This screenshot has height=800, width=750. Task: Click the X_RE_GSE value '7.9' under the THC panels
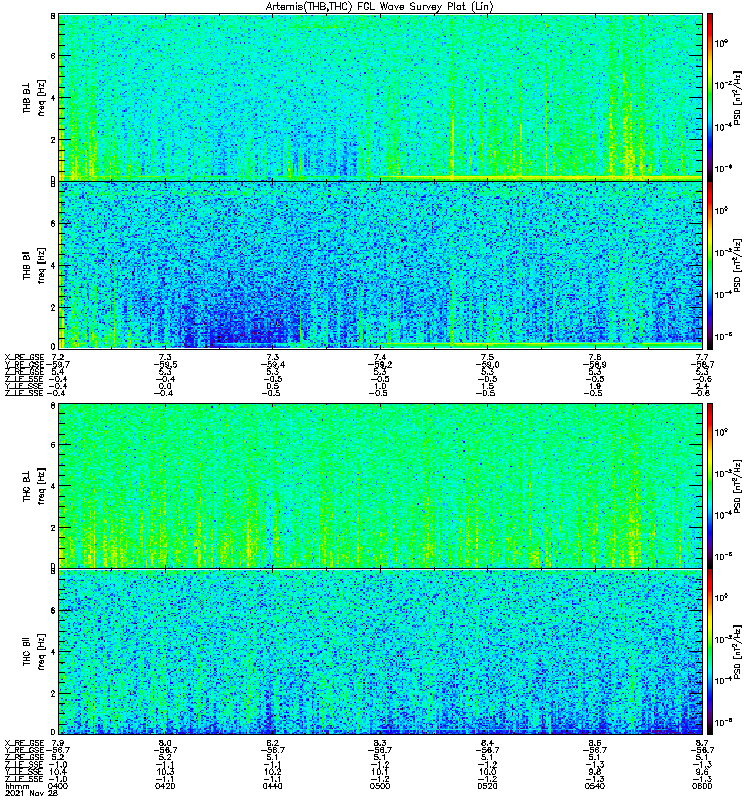58,743
